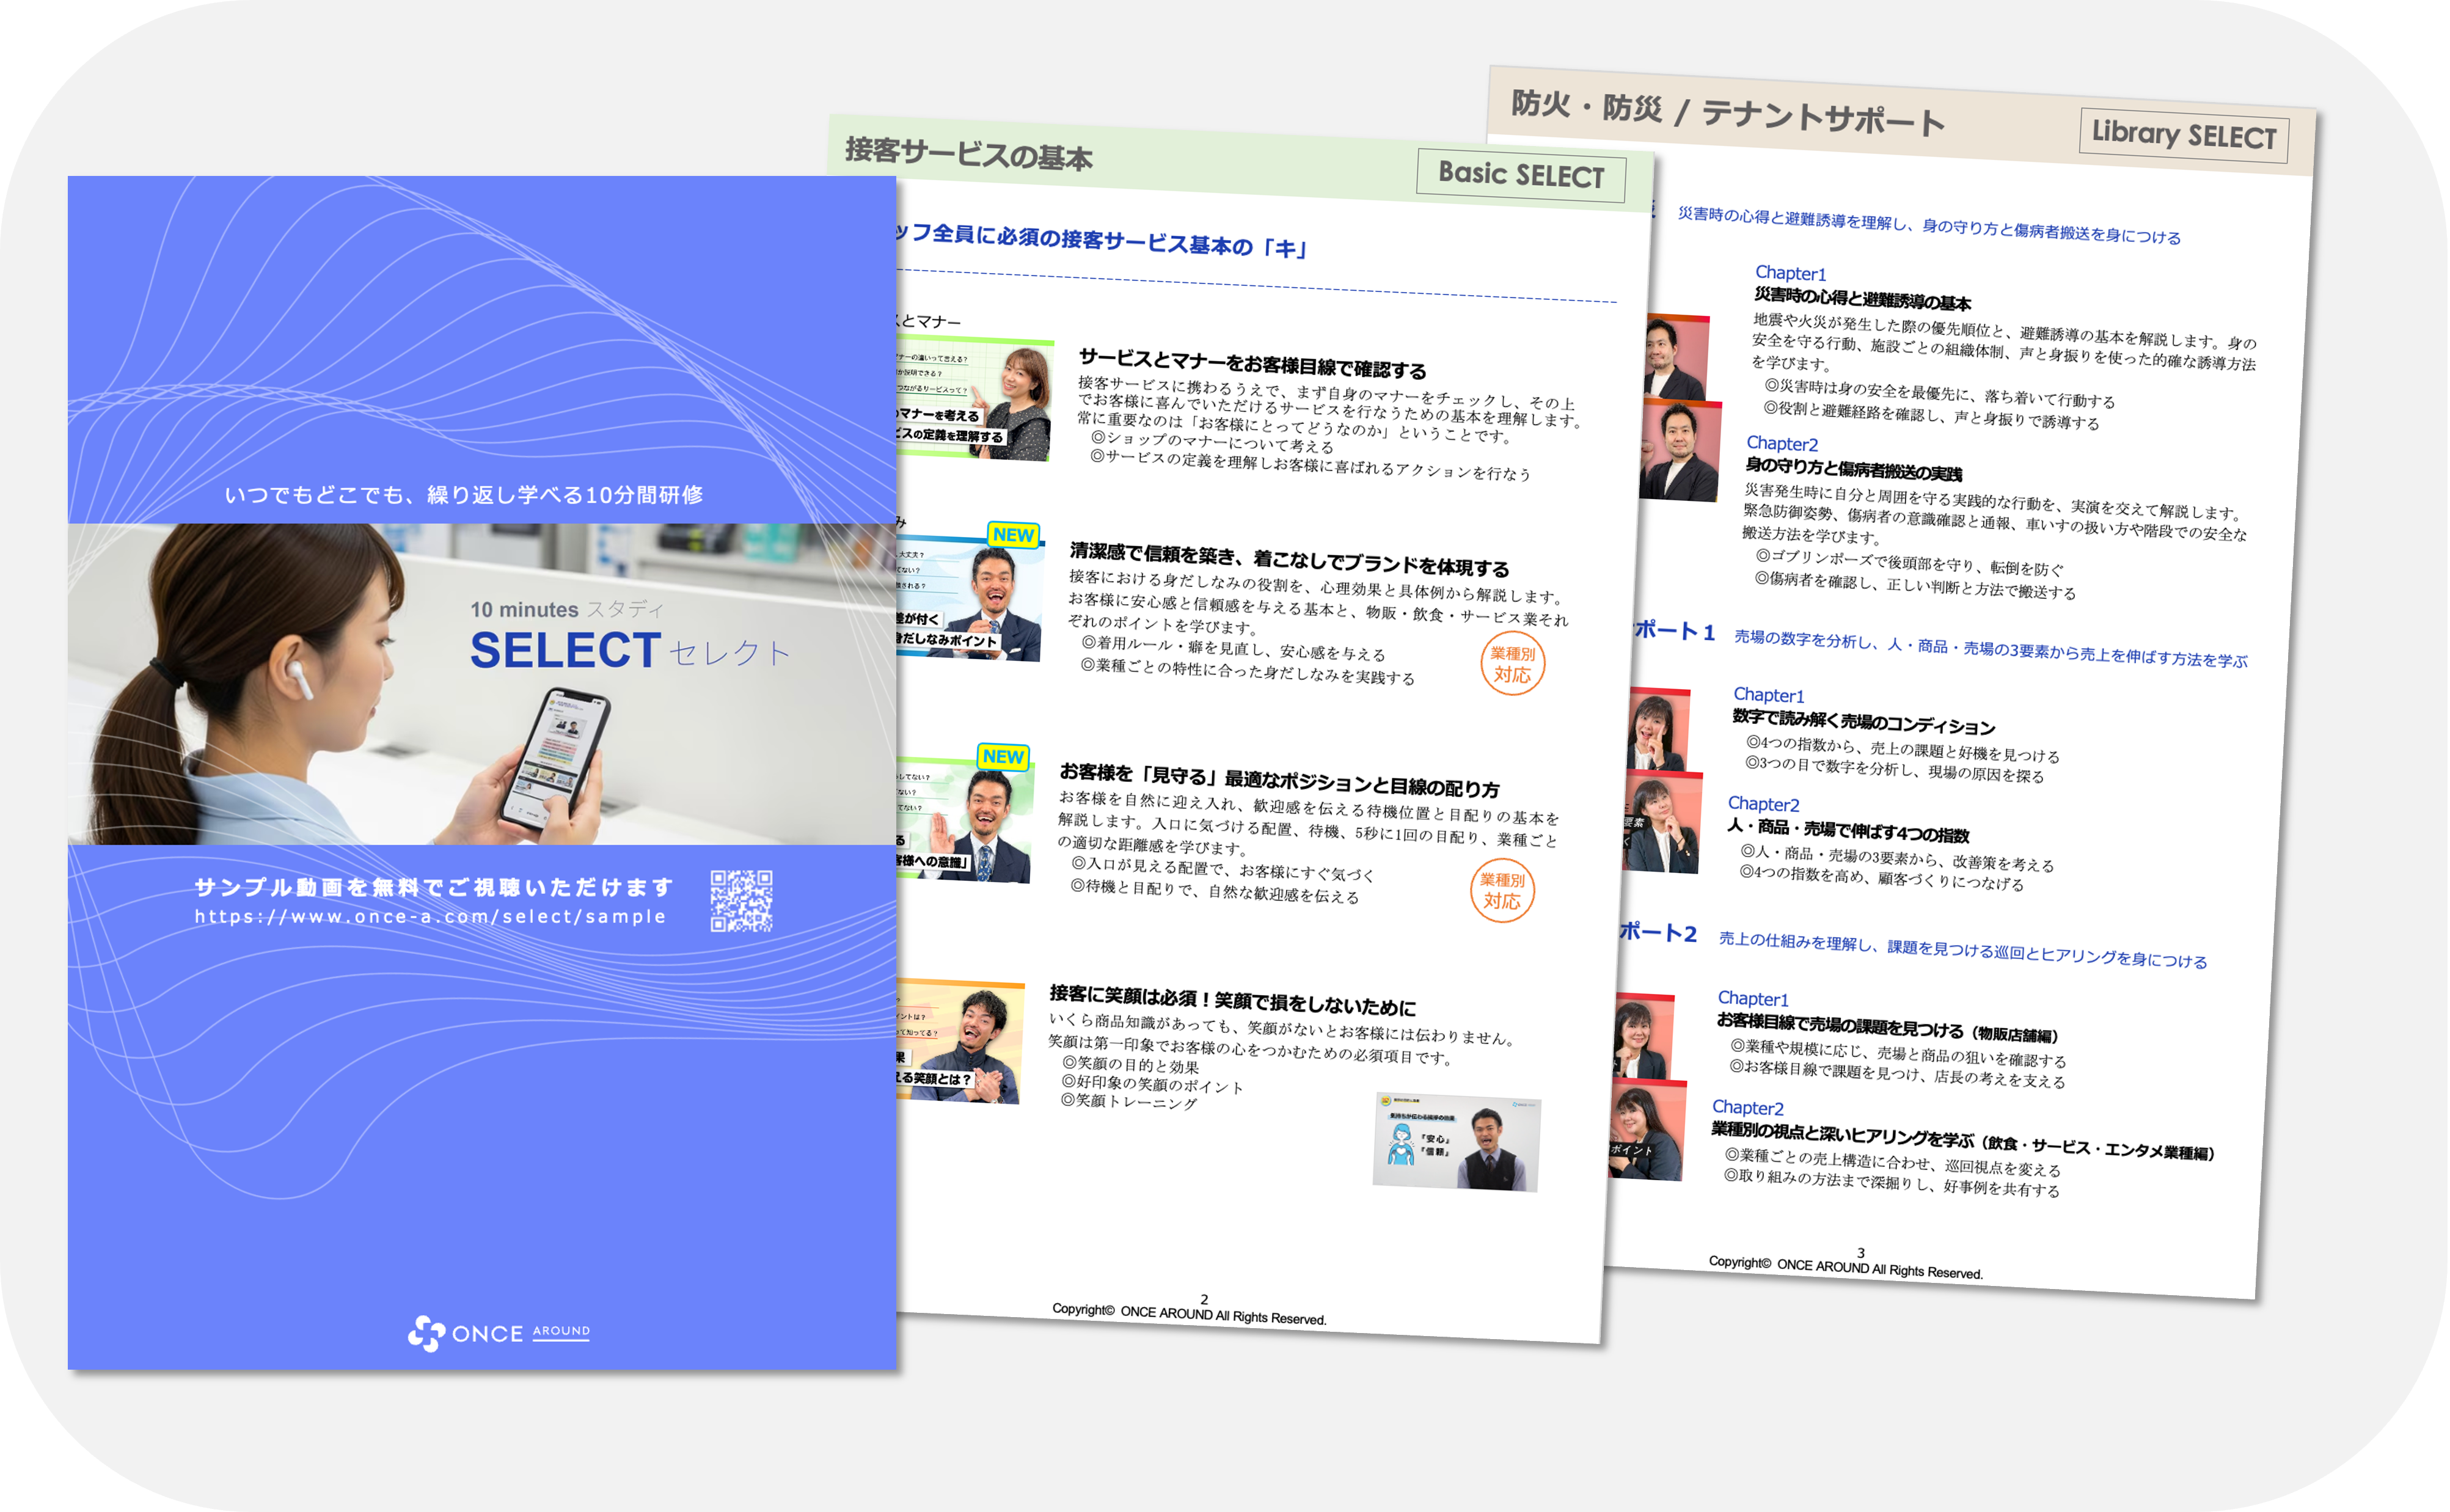Image resolution: width=2450 pixels, height=1512 pixels.
Task: Open the 身だしなみポイント video thumbnail
Action: [x=969, y=598]
